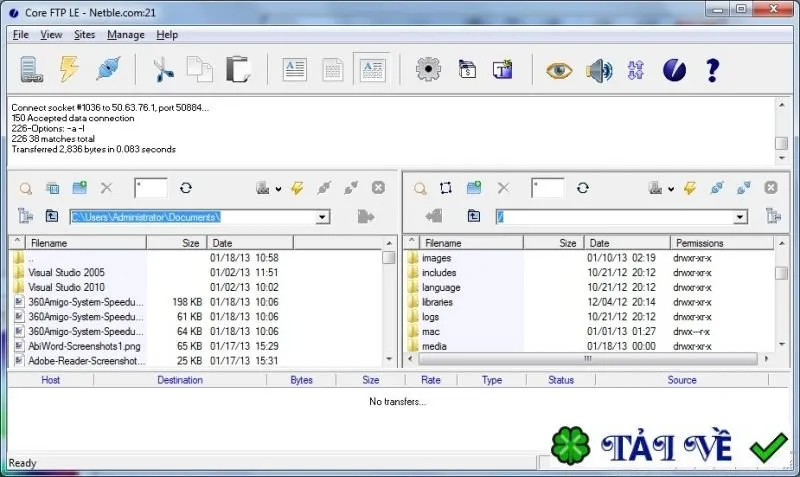The width and height of the screenshot is (800, 477).
Task: Open settings gear icon in toolbar
Action: coord(428,69)
